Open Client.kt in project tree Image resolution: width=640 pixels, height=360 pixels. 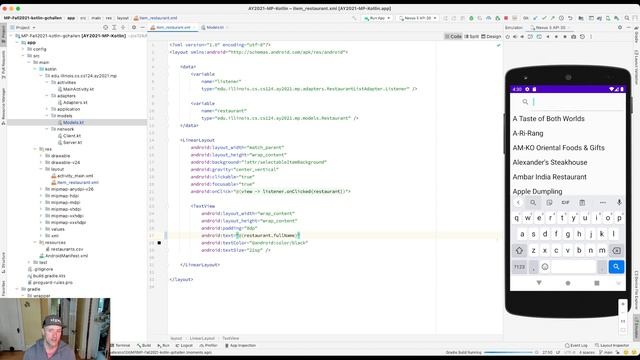click(x=69, y=136)
